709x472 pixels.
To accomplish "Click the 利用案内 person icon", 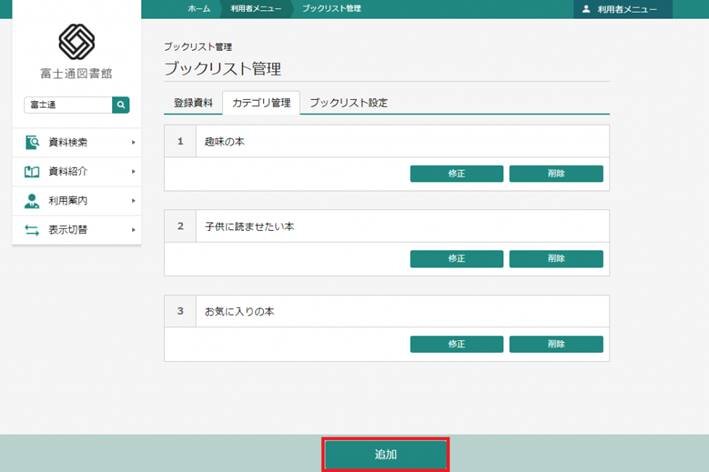I will (32, 201).
